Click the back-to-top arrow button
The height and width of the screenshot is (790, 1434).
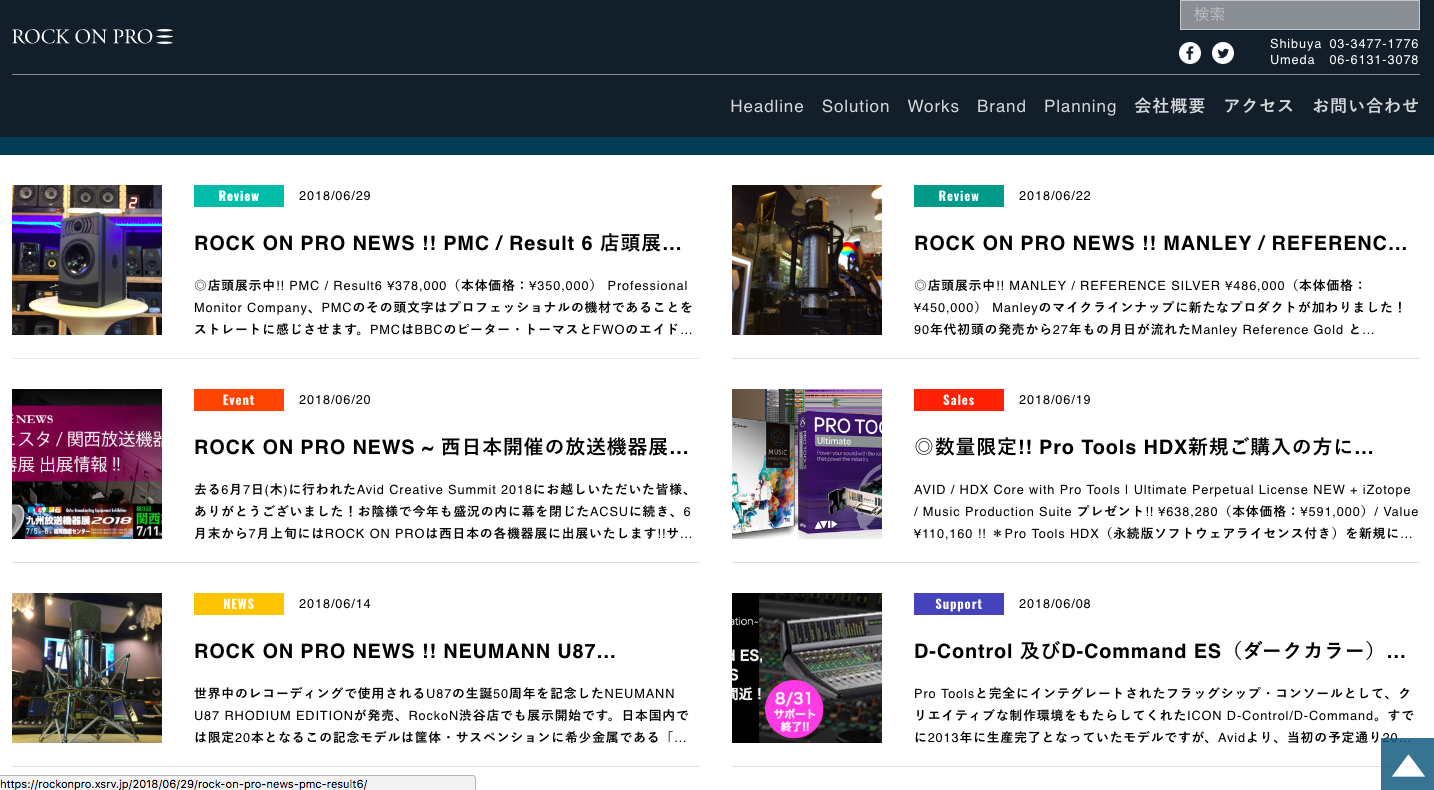[1407, 764]
